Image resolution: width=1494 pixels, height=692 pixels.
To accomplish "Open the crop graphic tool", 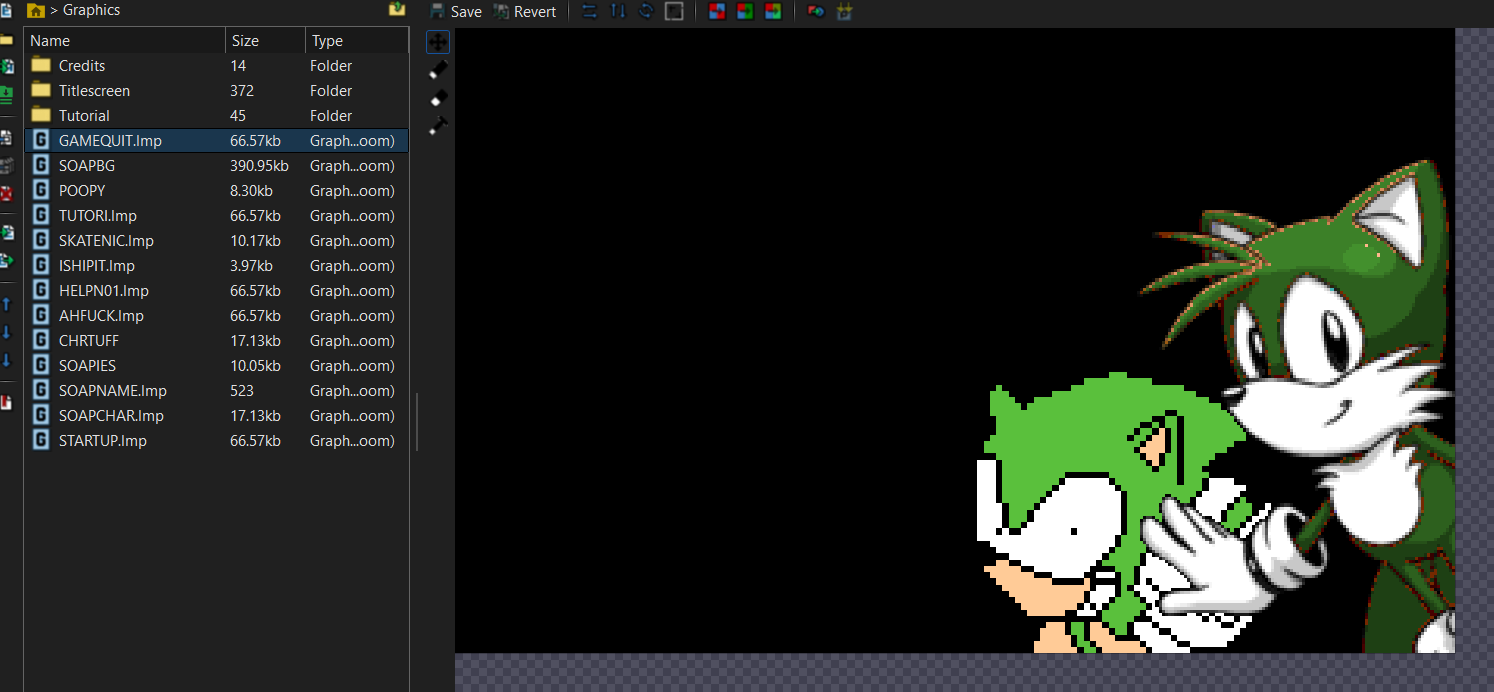I will coord(674,11).
